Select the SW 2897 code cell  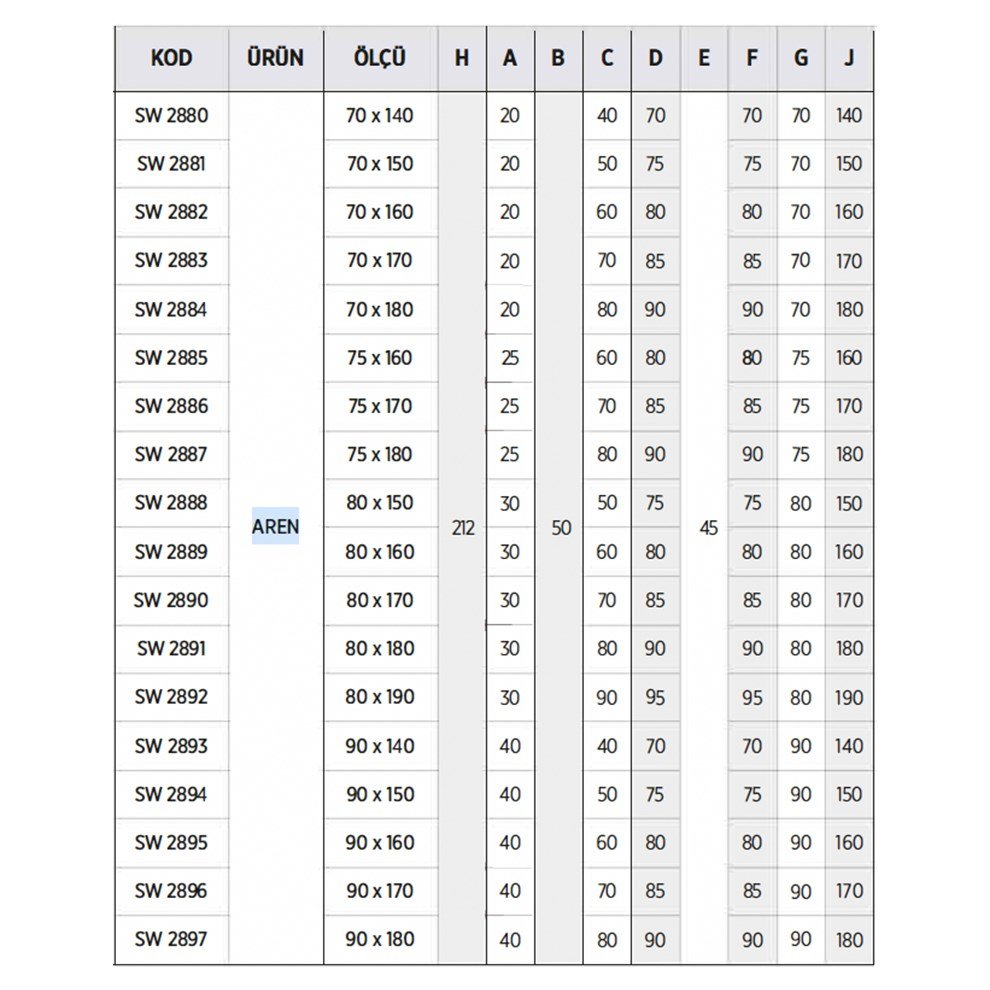[x=171, y=939]
